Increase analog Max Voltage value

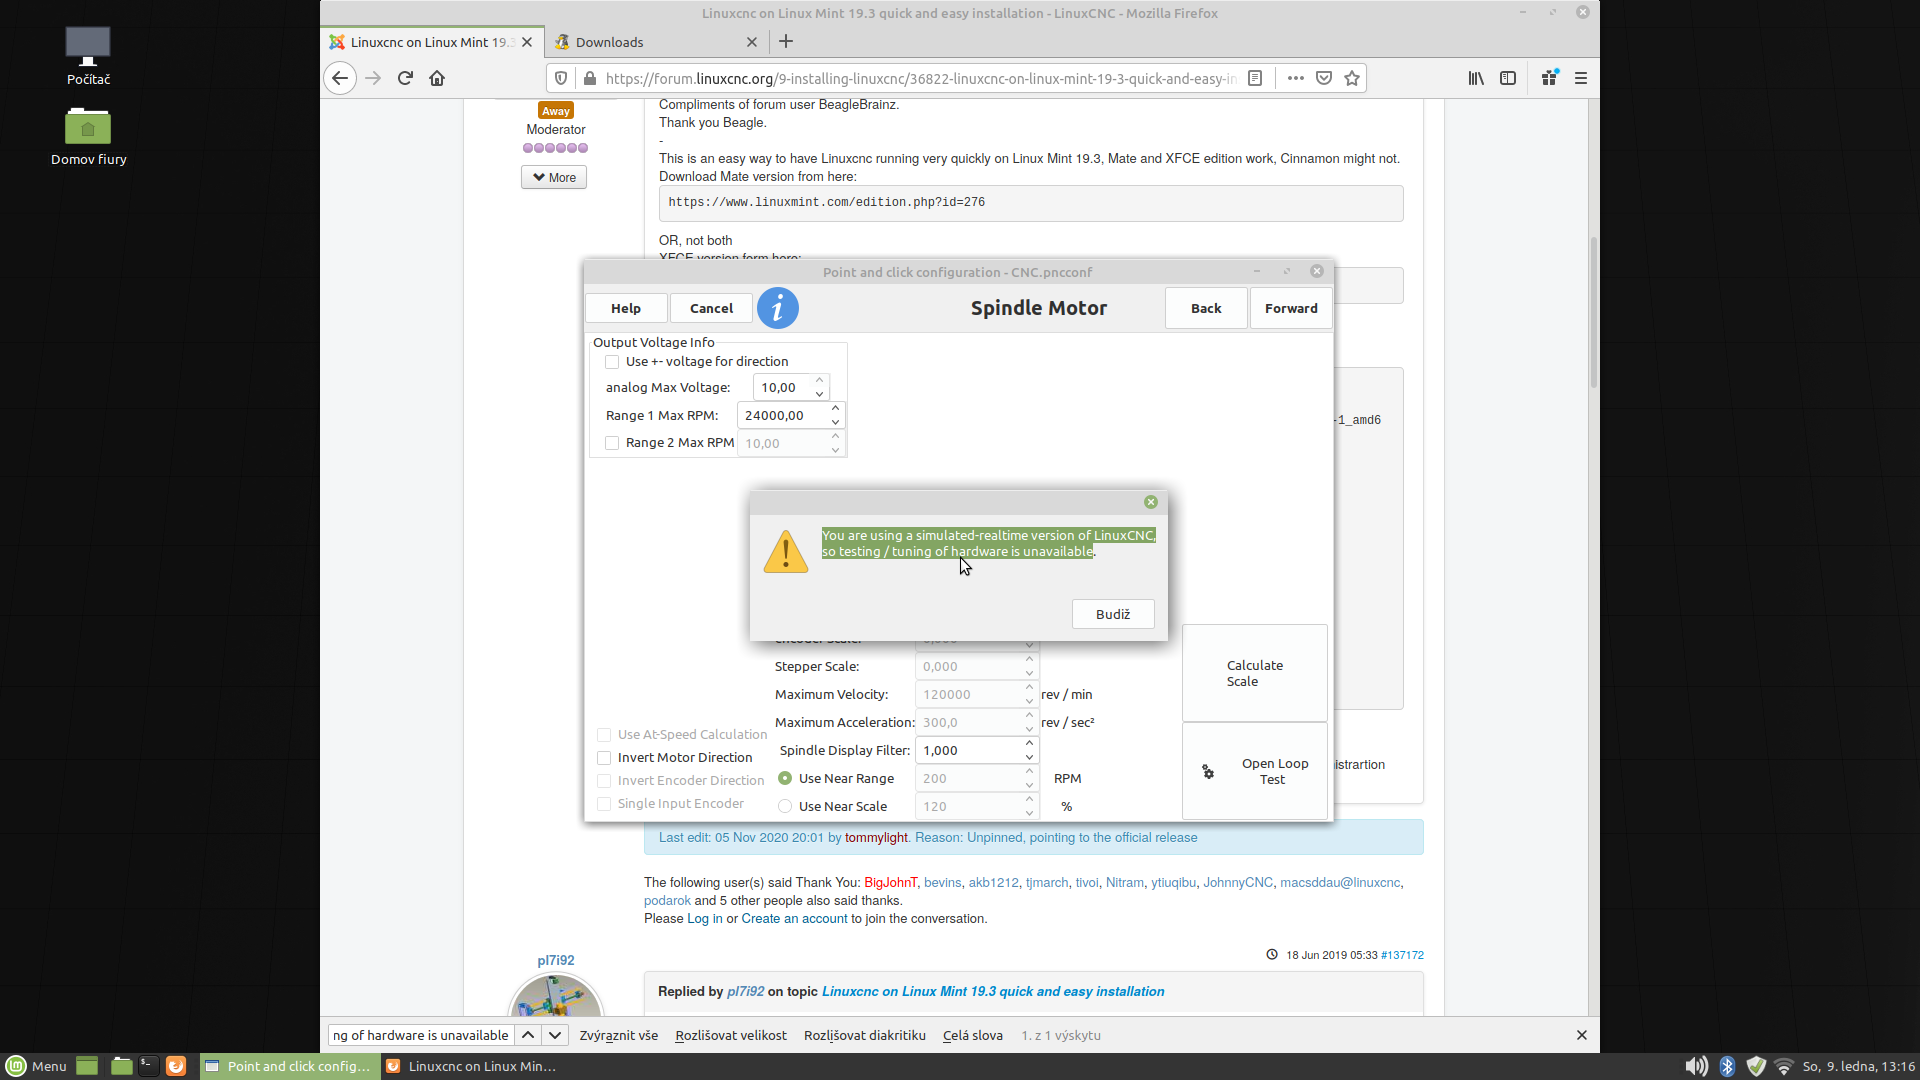click(819, 381)
